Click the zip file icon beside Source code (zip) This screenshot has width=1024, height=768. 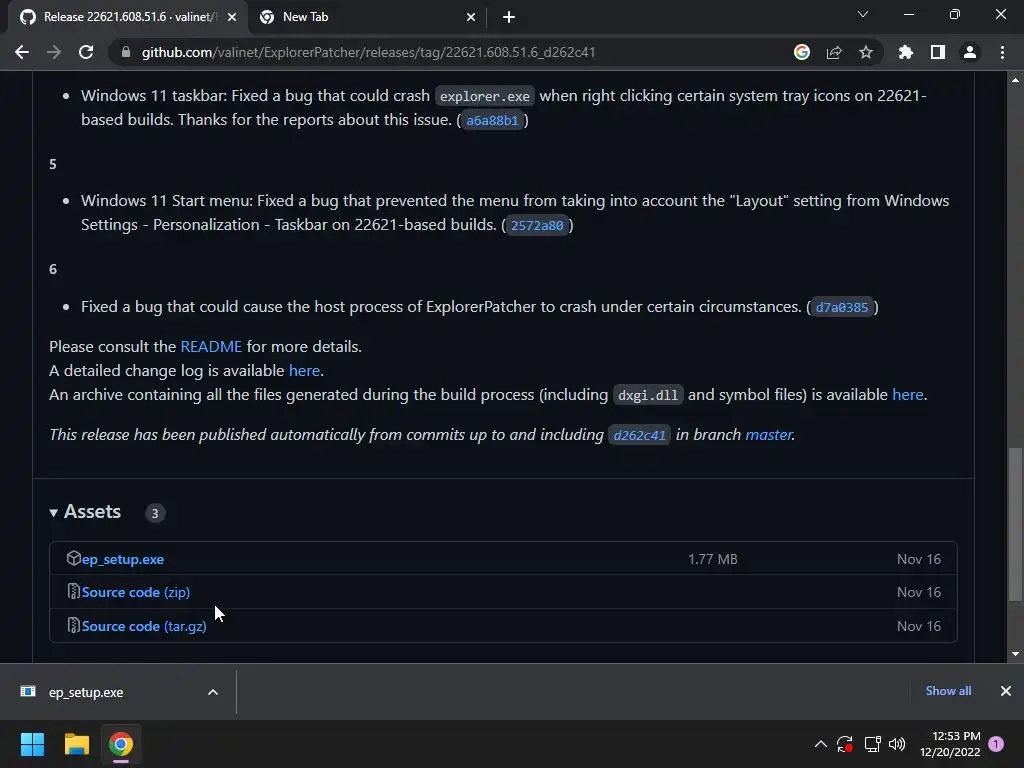(73, 592)
